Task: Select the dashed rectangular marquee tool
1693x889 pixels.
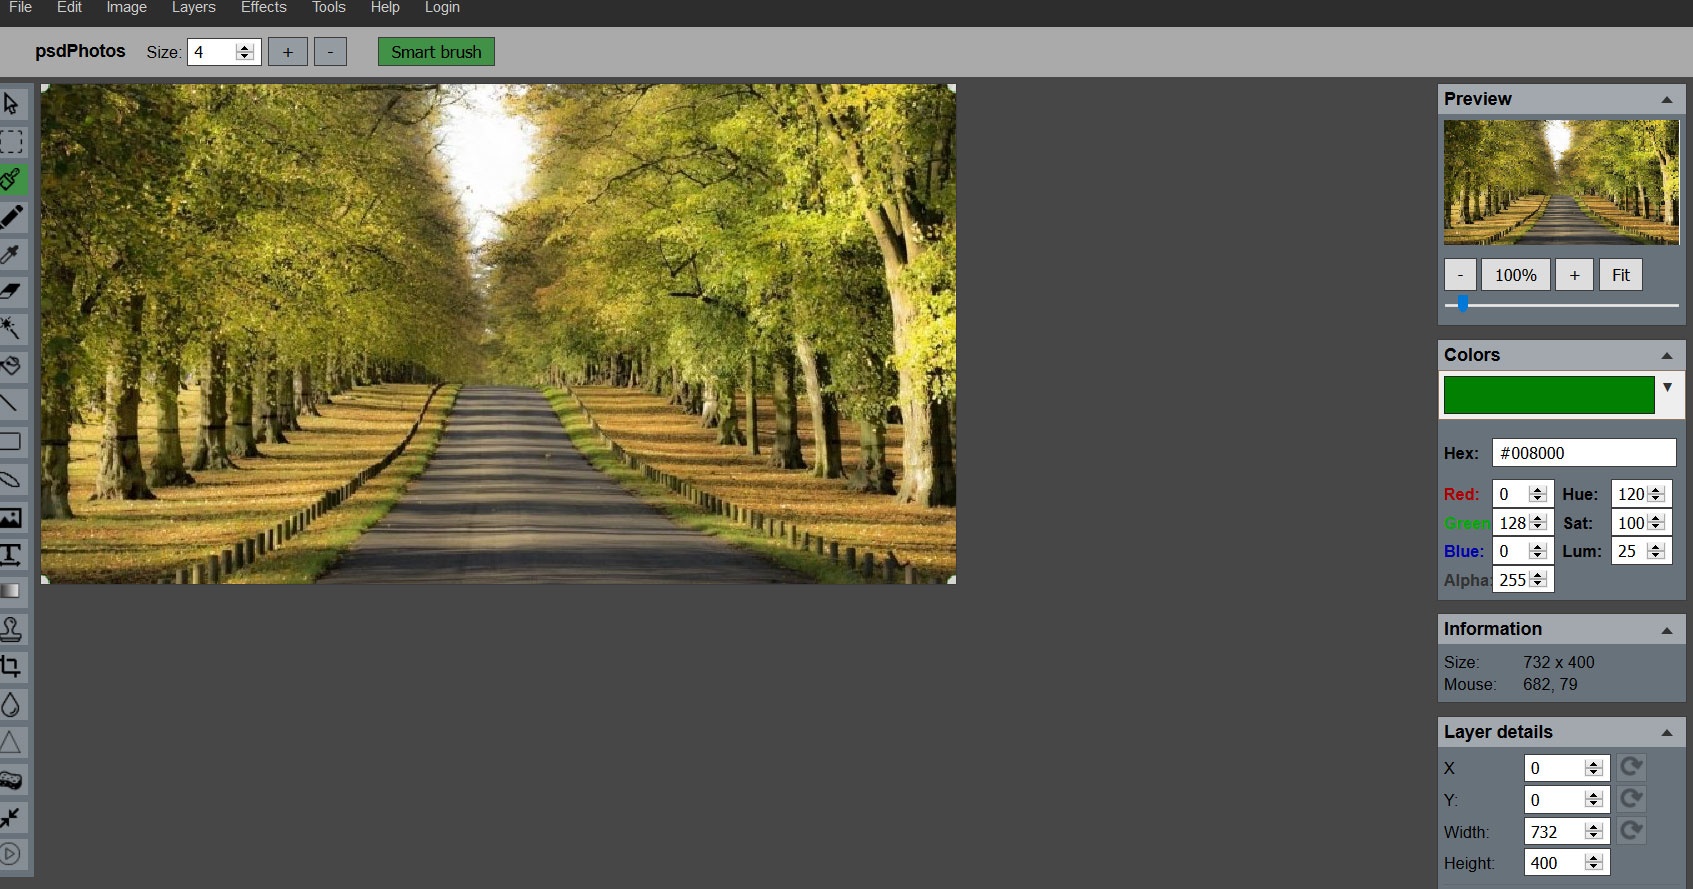Action: tap(12, 142)
